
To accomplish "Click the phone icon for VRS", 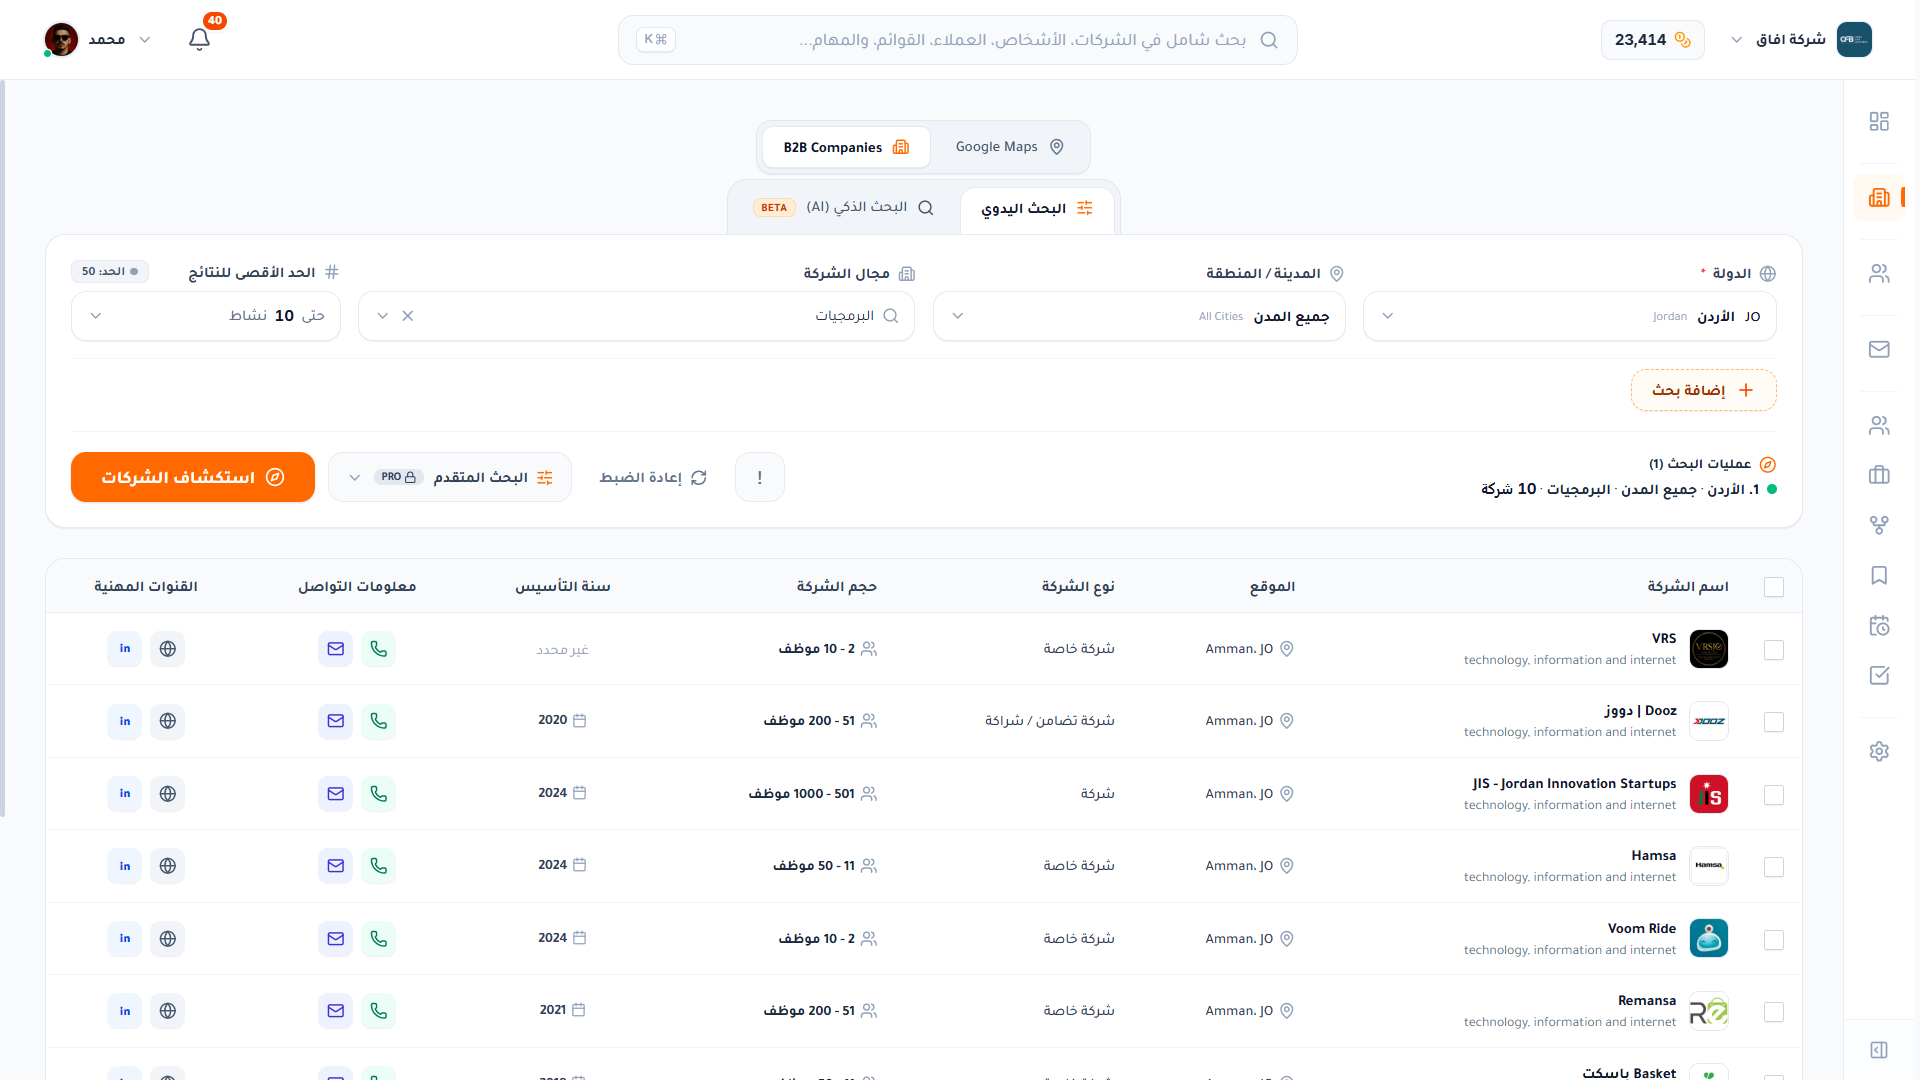I will pos(378,649).
